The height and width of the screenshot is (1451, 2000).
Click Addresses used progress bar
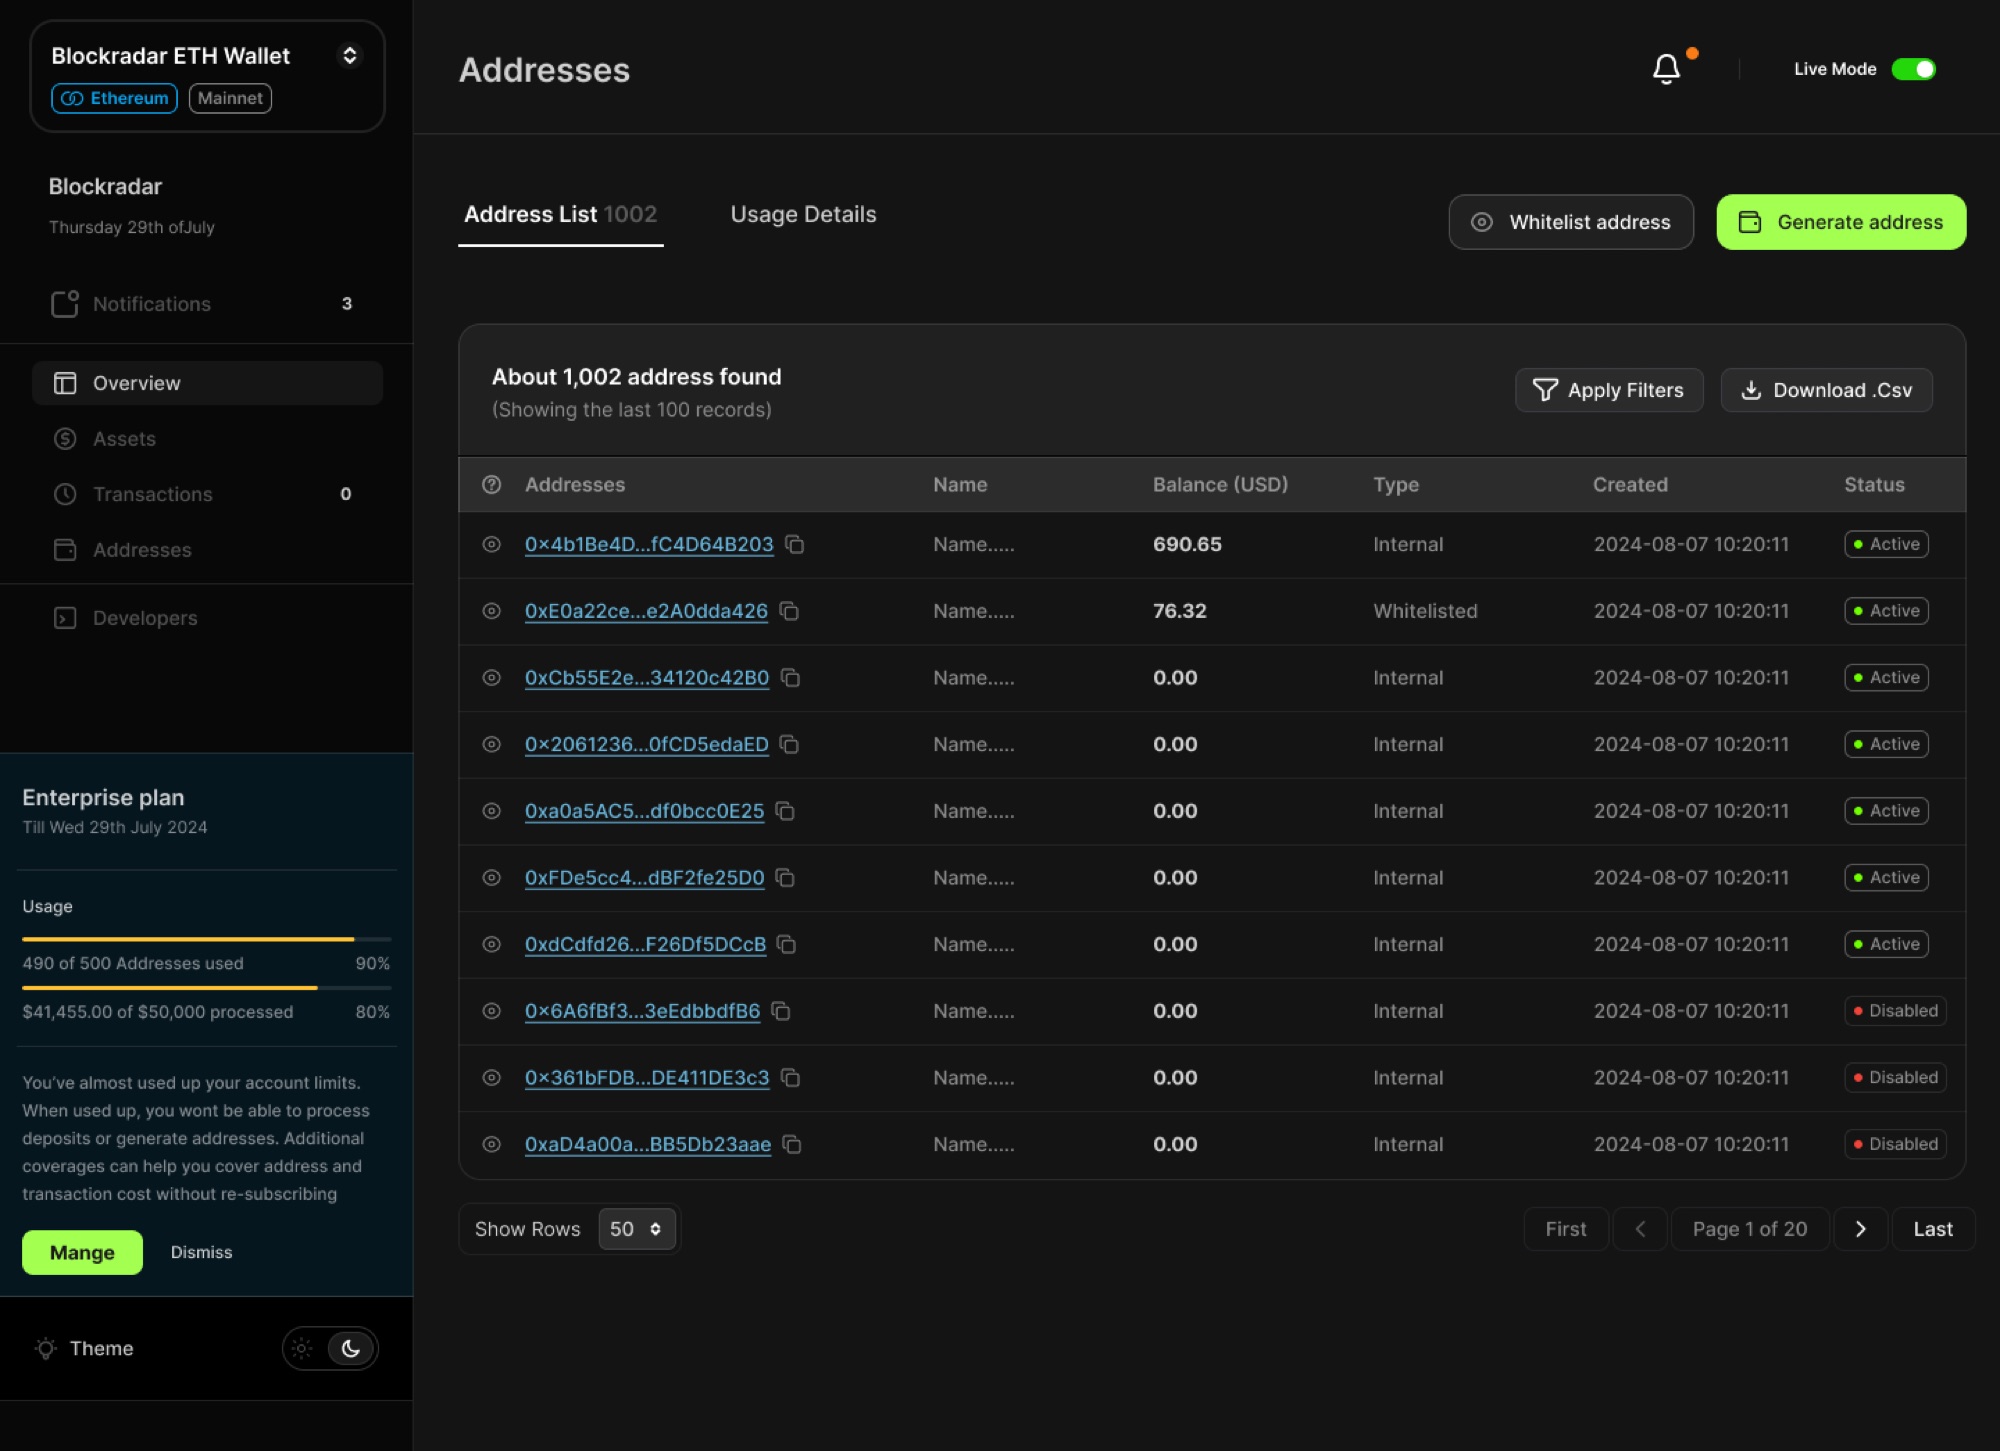click(x=206, y=939)
